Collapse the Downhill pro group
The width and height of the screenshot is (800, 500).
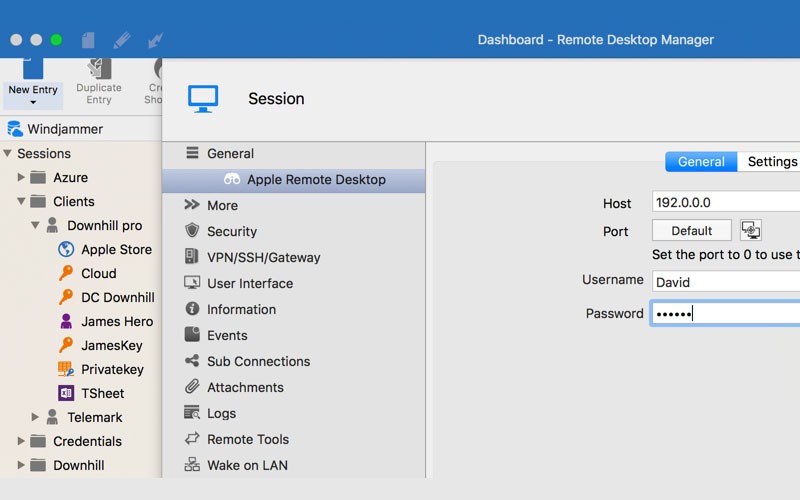(35, 225)
